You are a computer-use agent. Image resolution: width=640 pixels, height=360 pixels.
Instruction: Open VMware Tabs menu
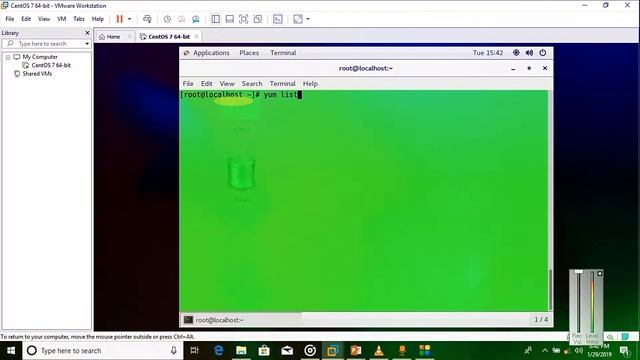[x=79, y=19]
